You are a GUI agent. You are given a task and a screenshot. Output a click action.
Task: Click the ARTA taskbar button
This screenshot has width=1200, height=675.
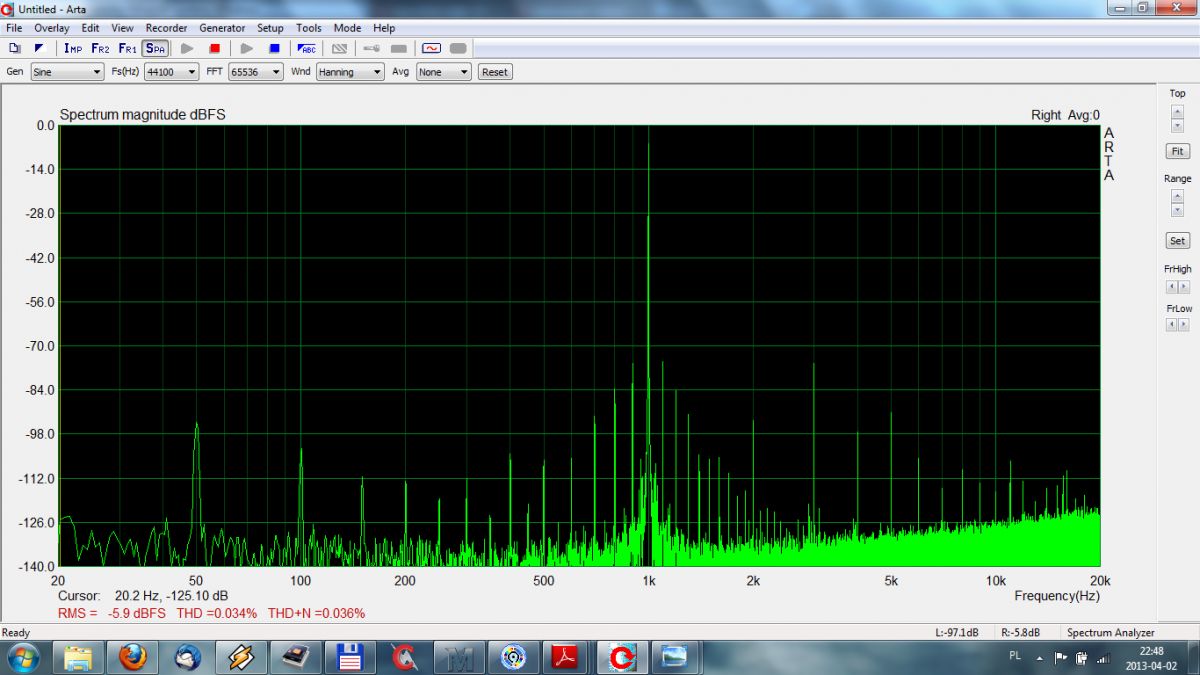click(x=621, y=658)
